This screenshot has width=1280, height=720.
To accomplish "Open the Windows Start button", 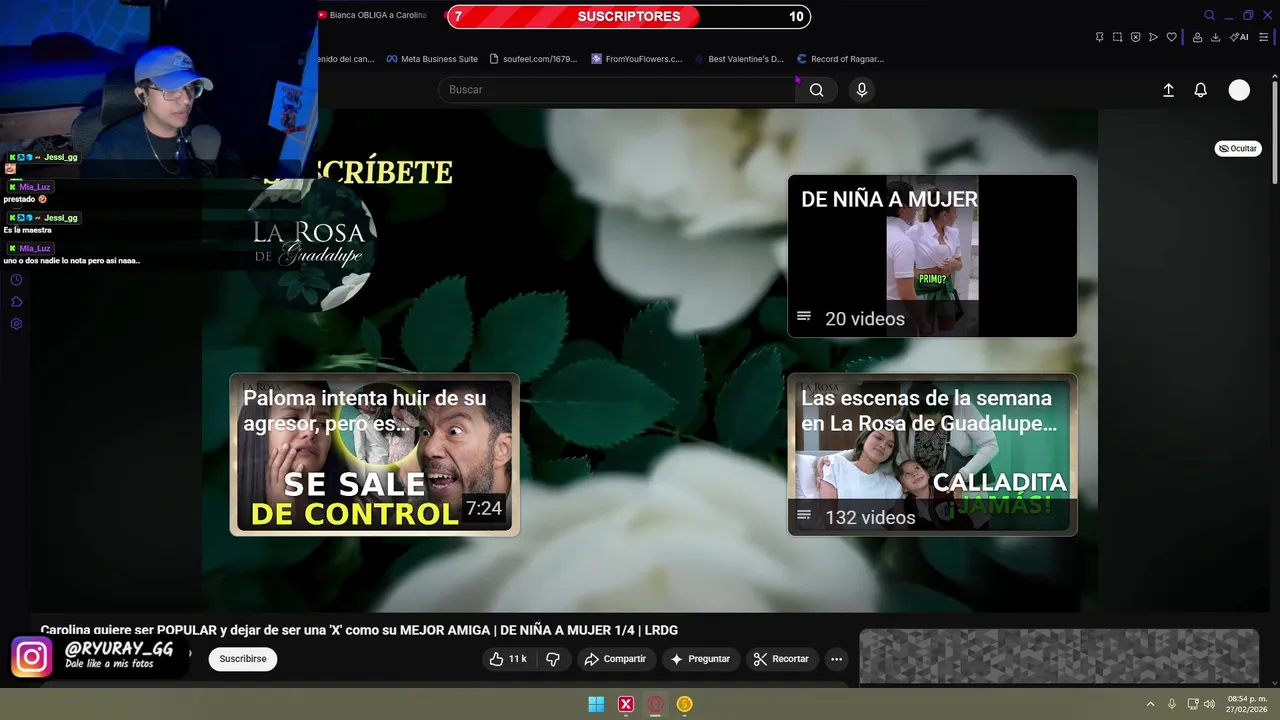I will pyautogui.click(x=596, y=704).
